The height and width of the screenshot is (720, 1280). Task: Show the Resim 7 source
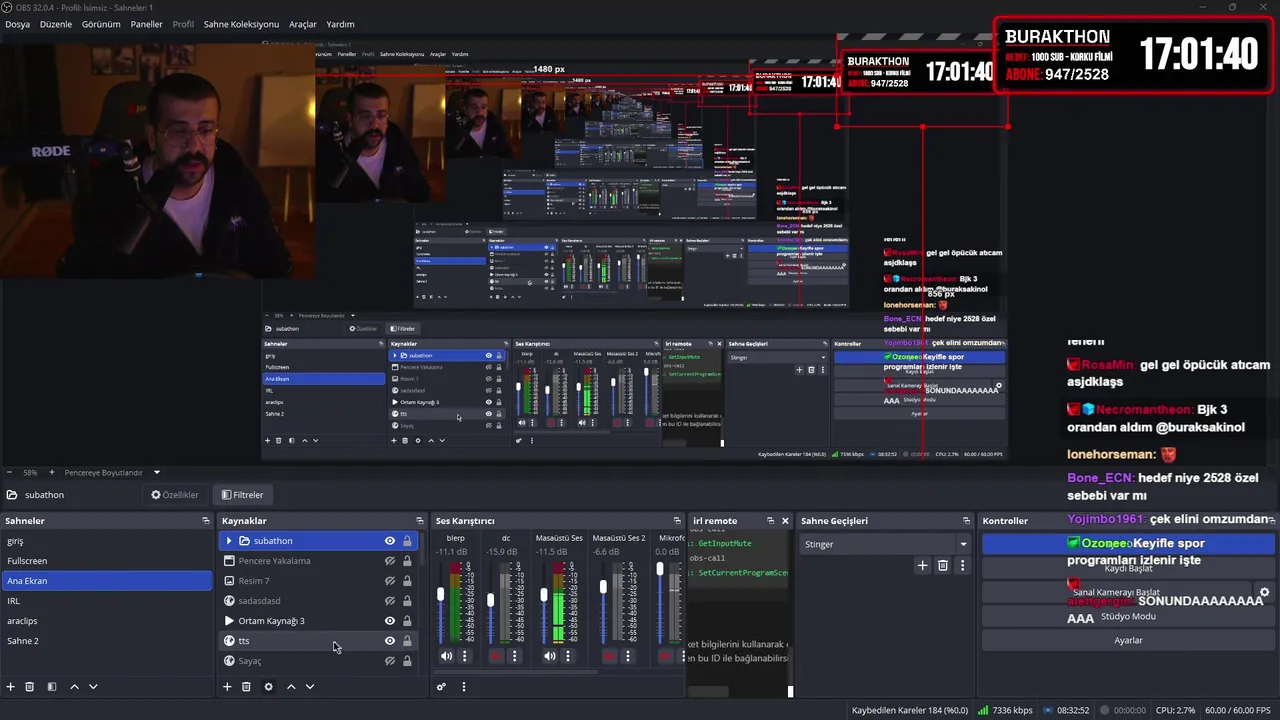[390, 581]
